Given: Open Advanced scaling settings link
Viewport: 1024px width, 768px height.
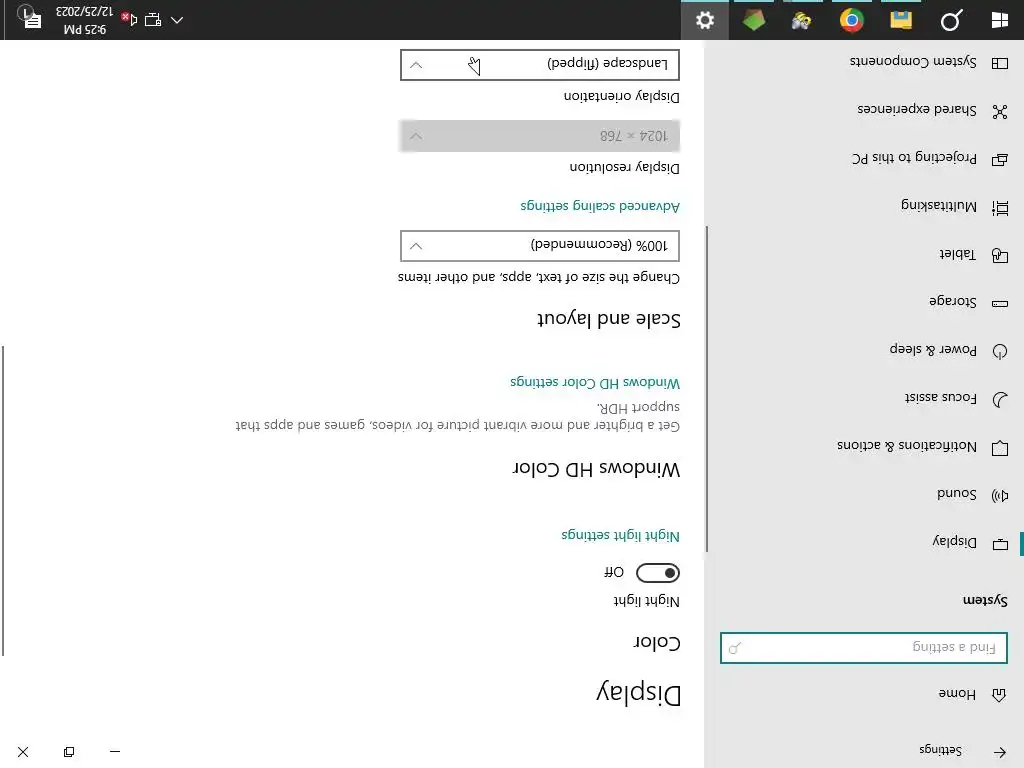Looking at the screenshot, I should [x=600, y=206].
